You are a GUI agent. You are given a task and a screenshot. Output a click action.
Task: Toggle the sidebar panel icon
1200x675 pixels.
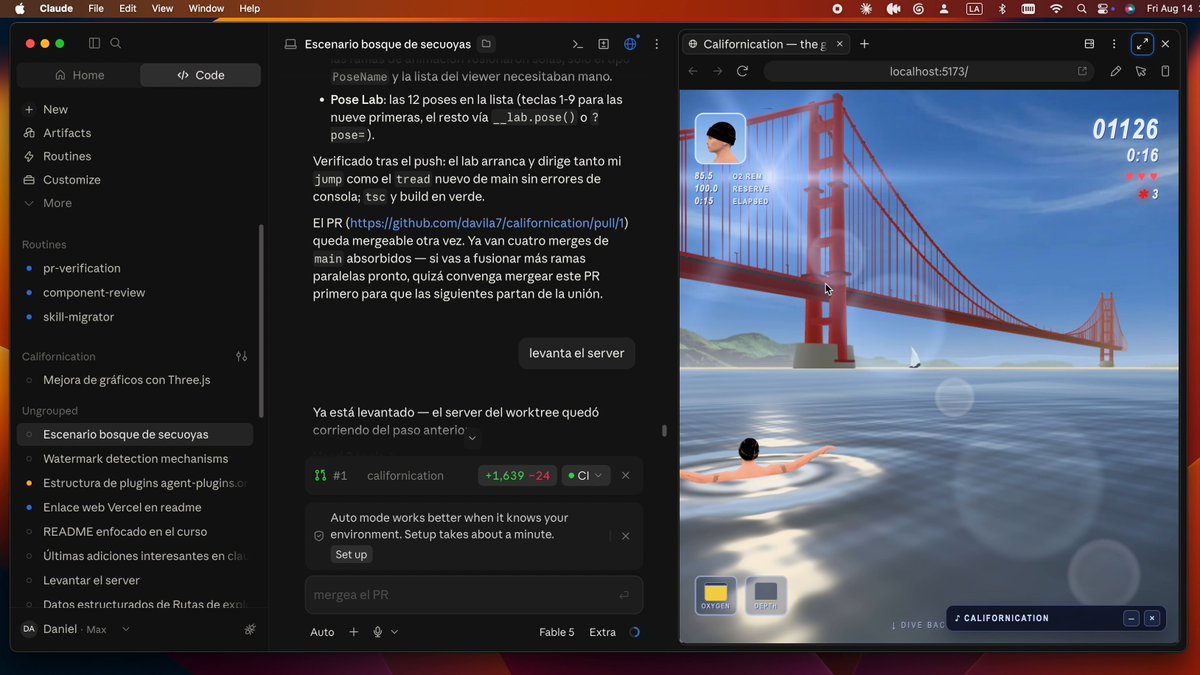click(94, 43)
